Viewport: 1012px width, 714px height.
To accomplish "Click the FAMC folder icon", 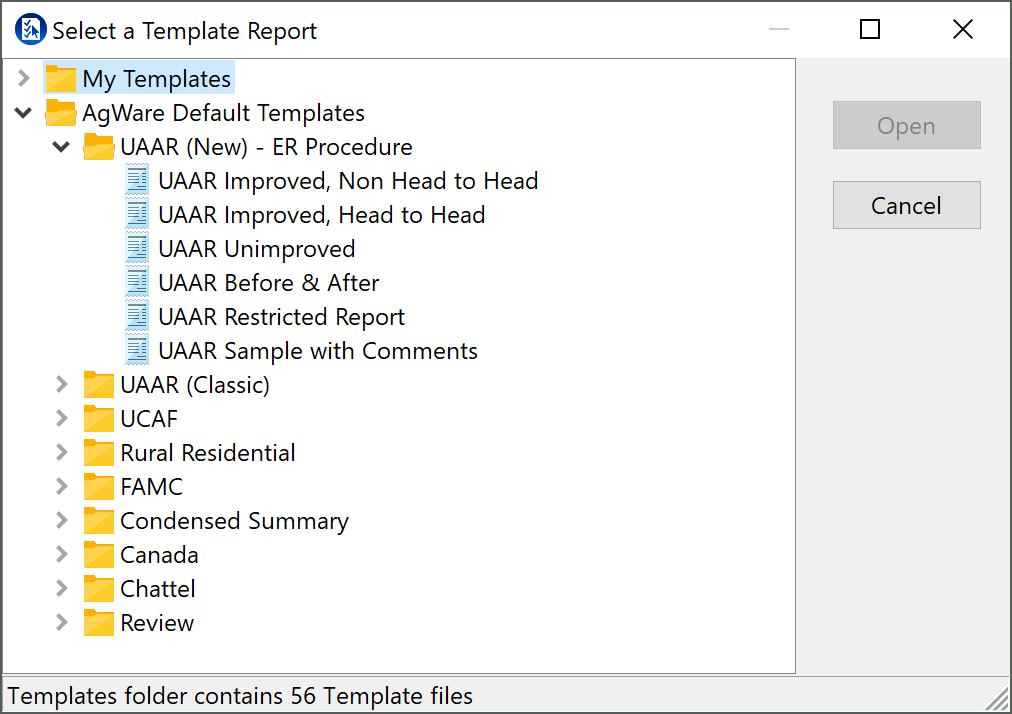I will (98, 487).
